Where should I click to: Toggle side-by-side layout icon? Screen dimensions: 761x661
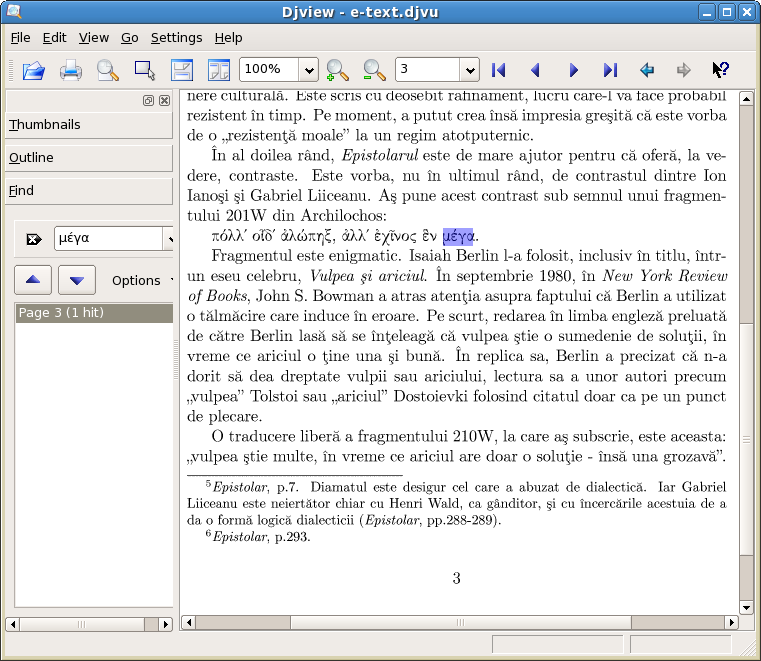click(x=219, y=70)
